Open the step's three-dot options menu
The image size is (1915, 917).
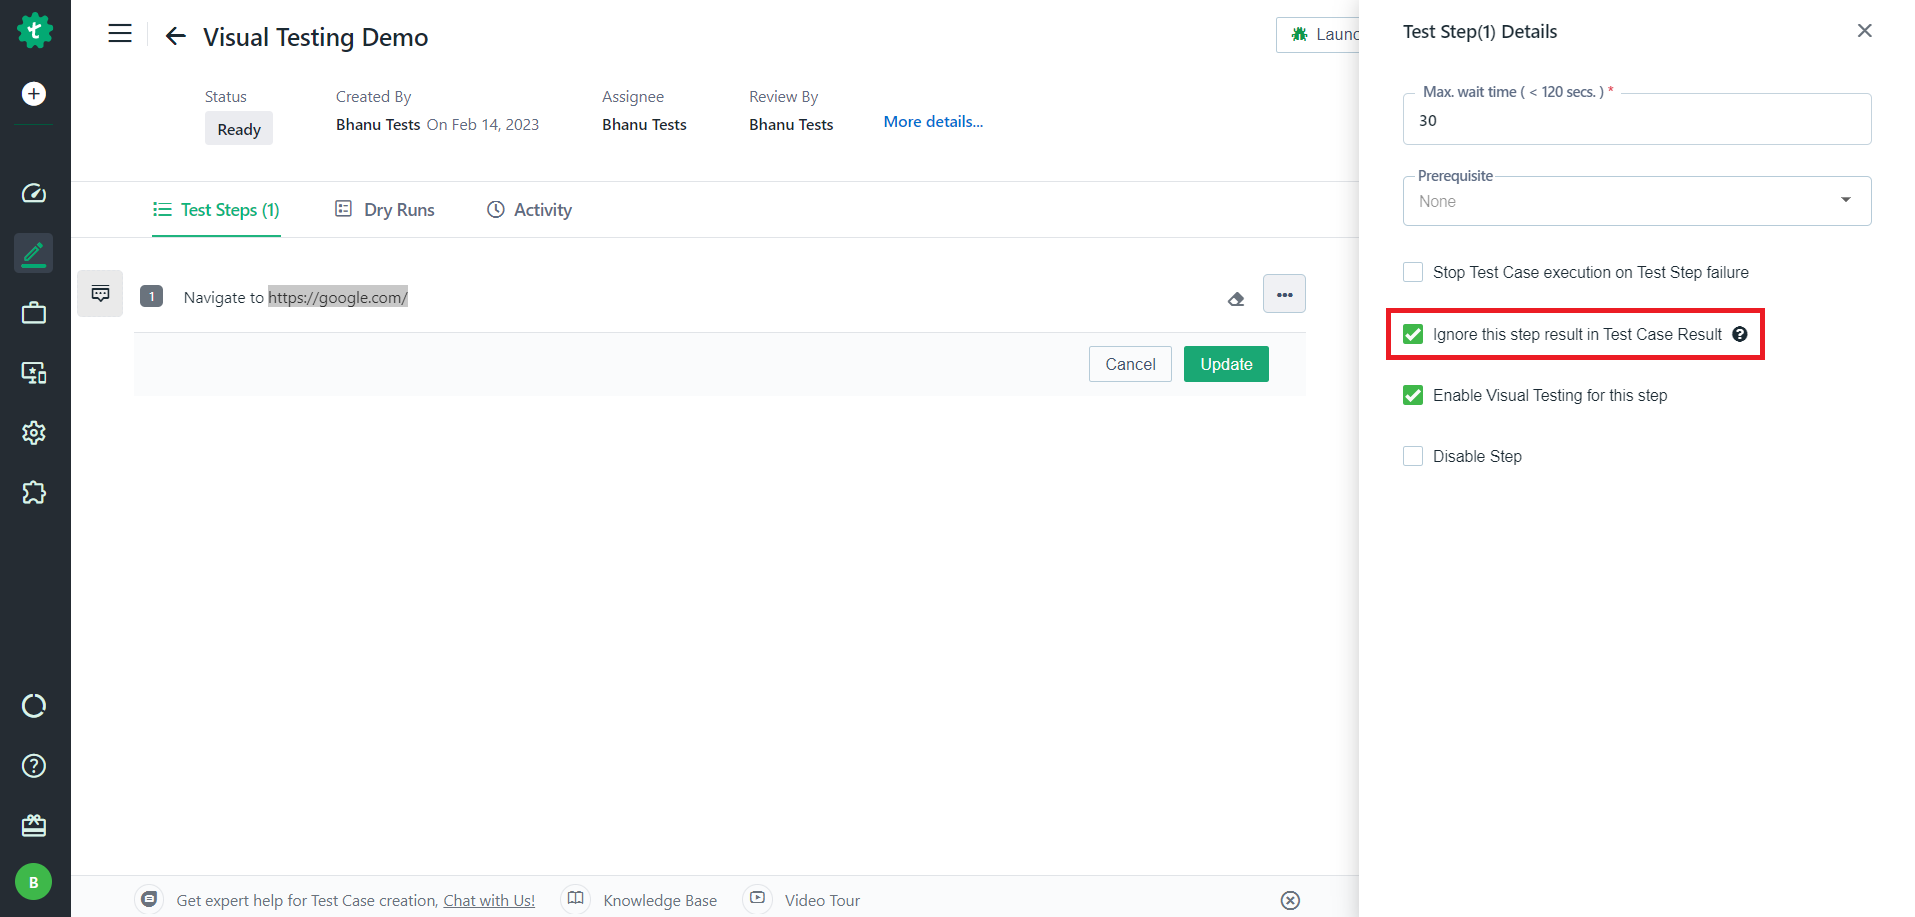coord(1284,294)
